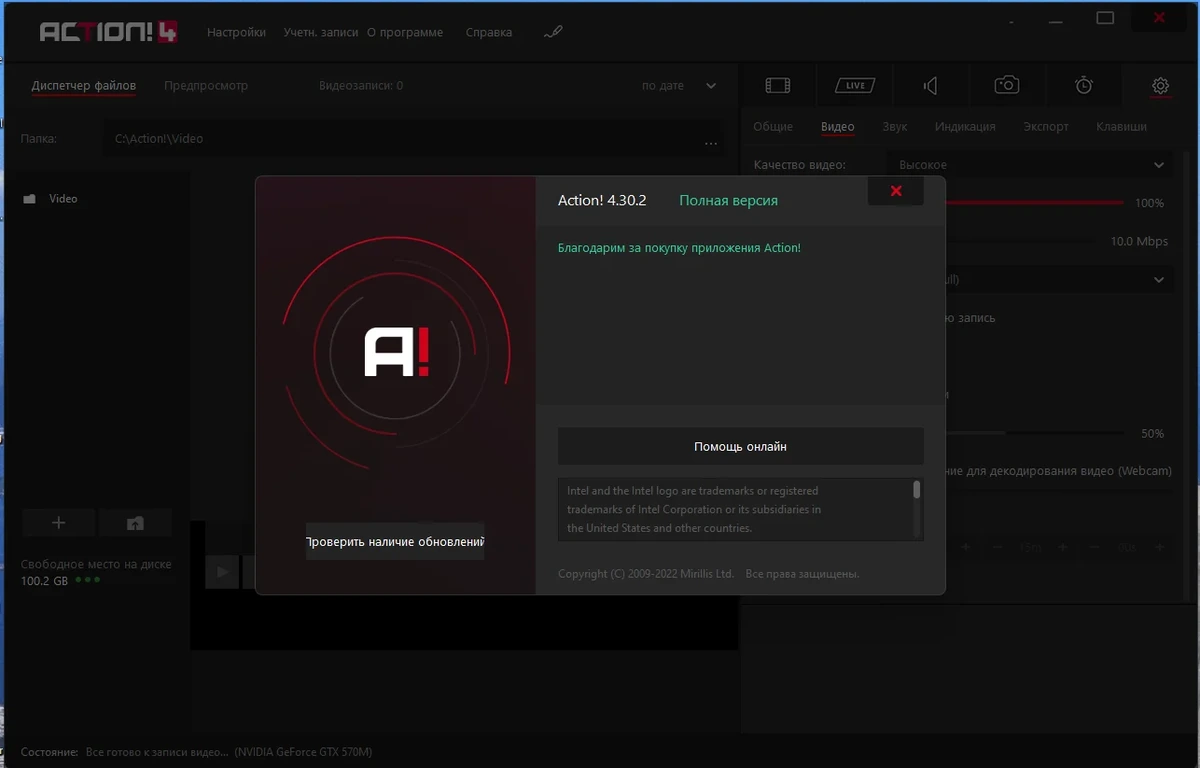Switch to LIVE streaming mode icon

pyautogui.click(x=855, y=85)
